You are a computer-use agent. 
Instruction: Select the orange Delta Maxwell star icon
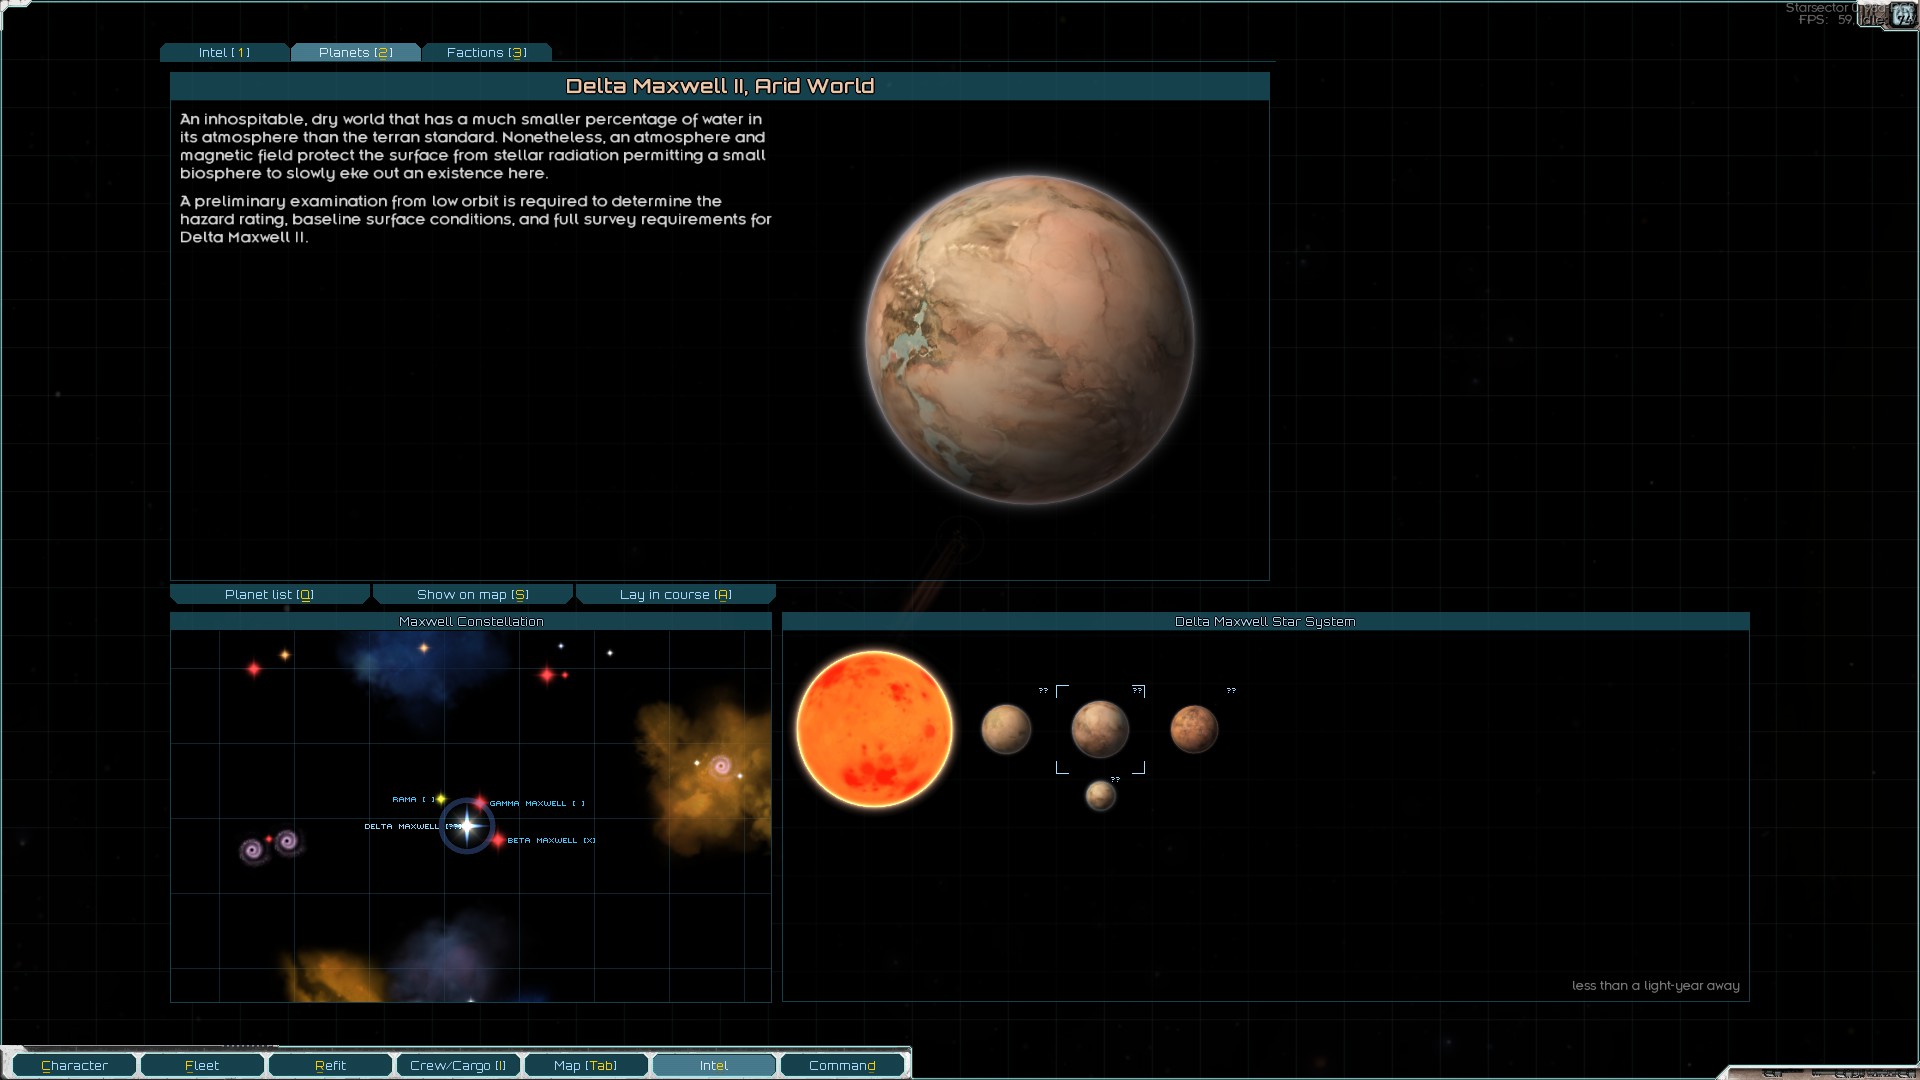tap(874, 729)
